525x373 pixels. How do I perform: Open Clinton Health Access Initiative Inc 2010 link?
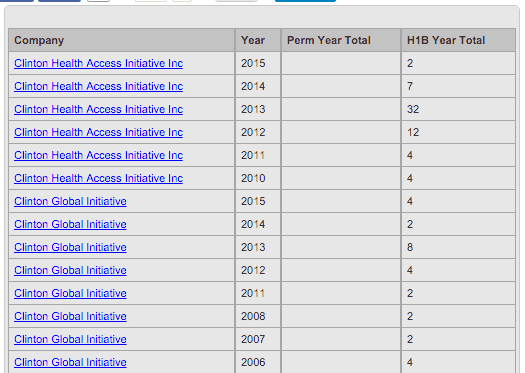pos(98,178)
